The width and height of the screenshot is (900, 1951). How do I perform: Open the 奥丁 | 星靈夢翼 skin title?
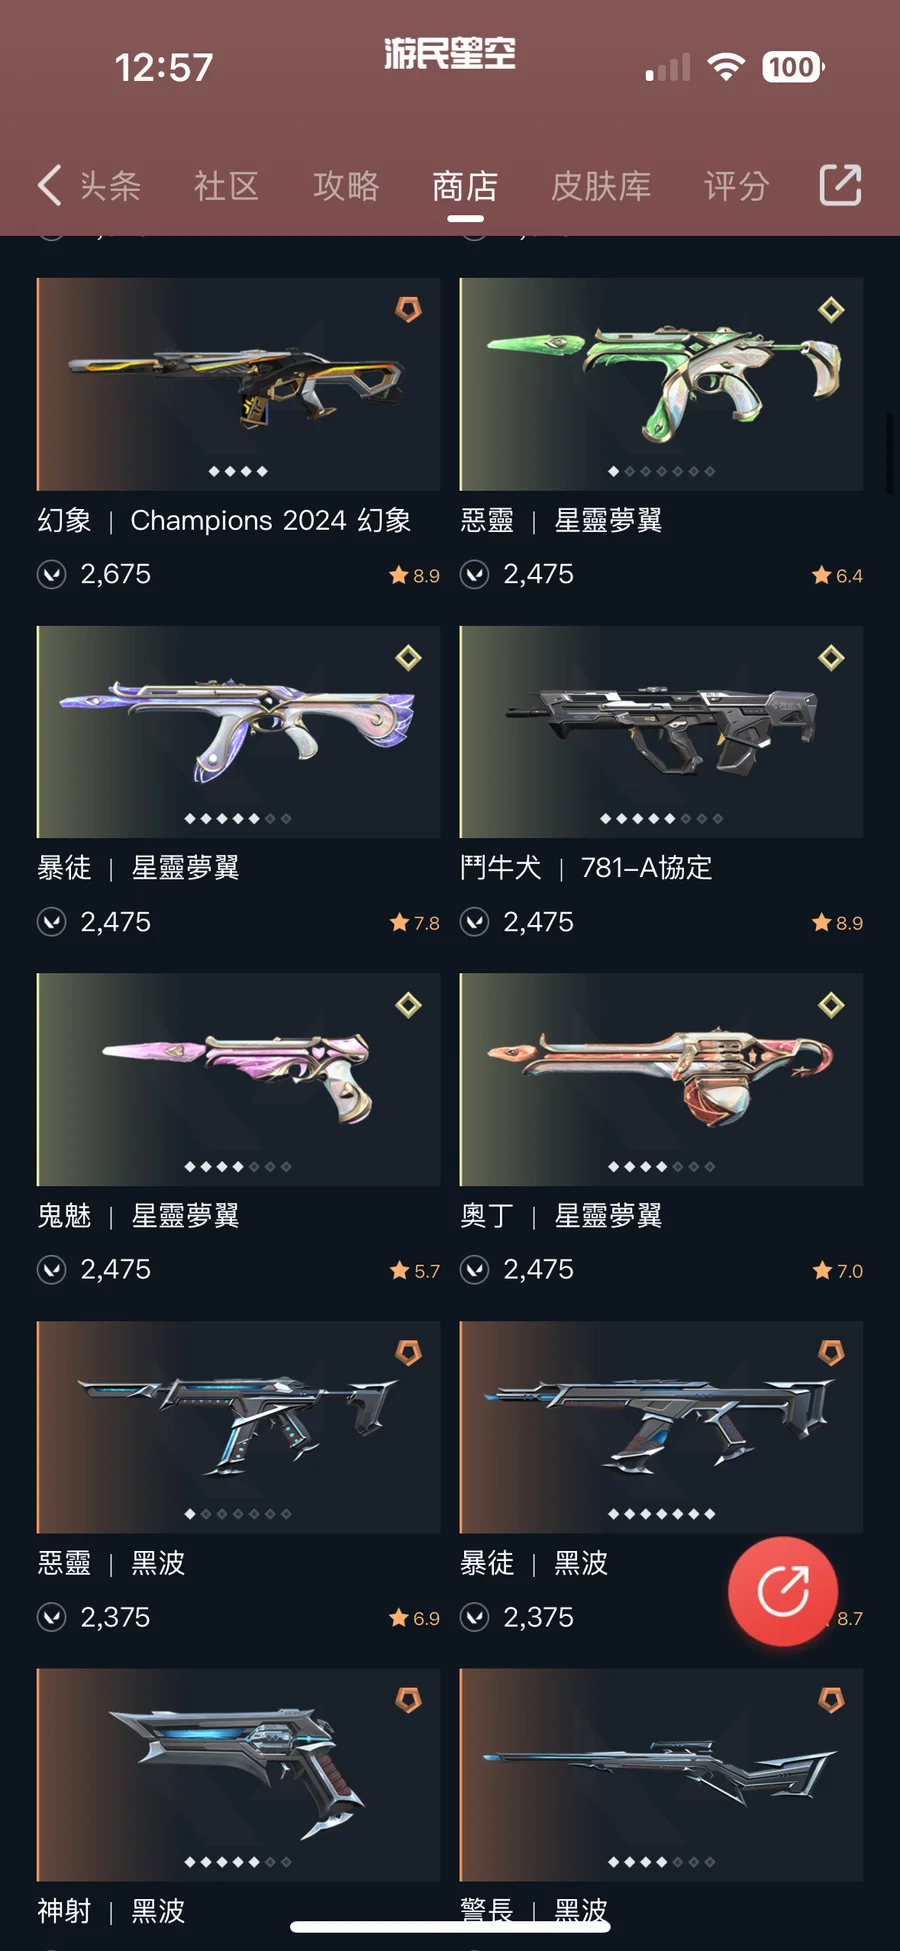coord(561,1216)
